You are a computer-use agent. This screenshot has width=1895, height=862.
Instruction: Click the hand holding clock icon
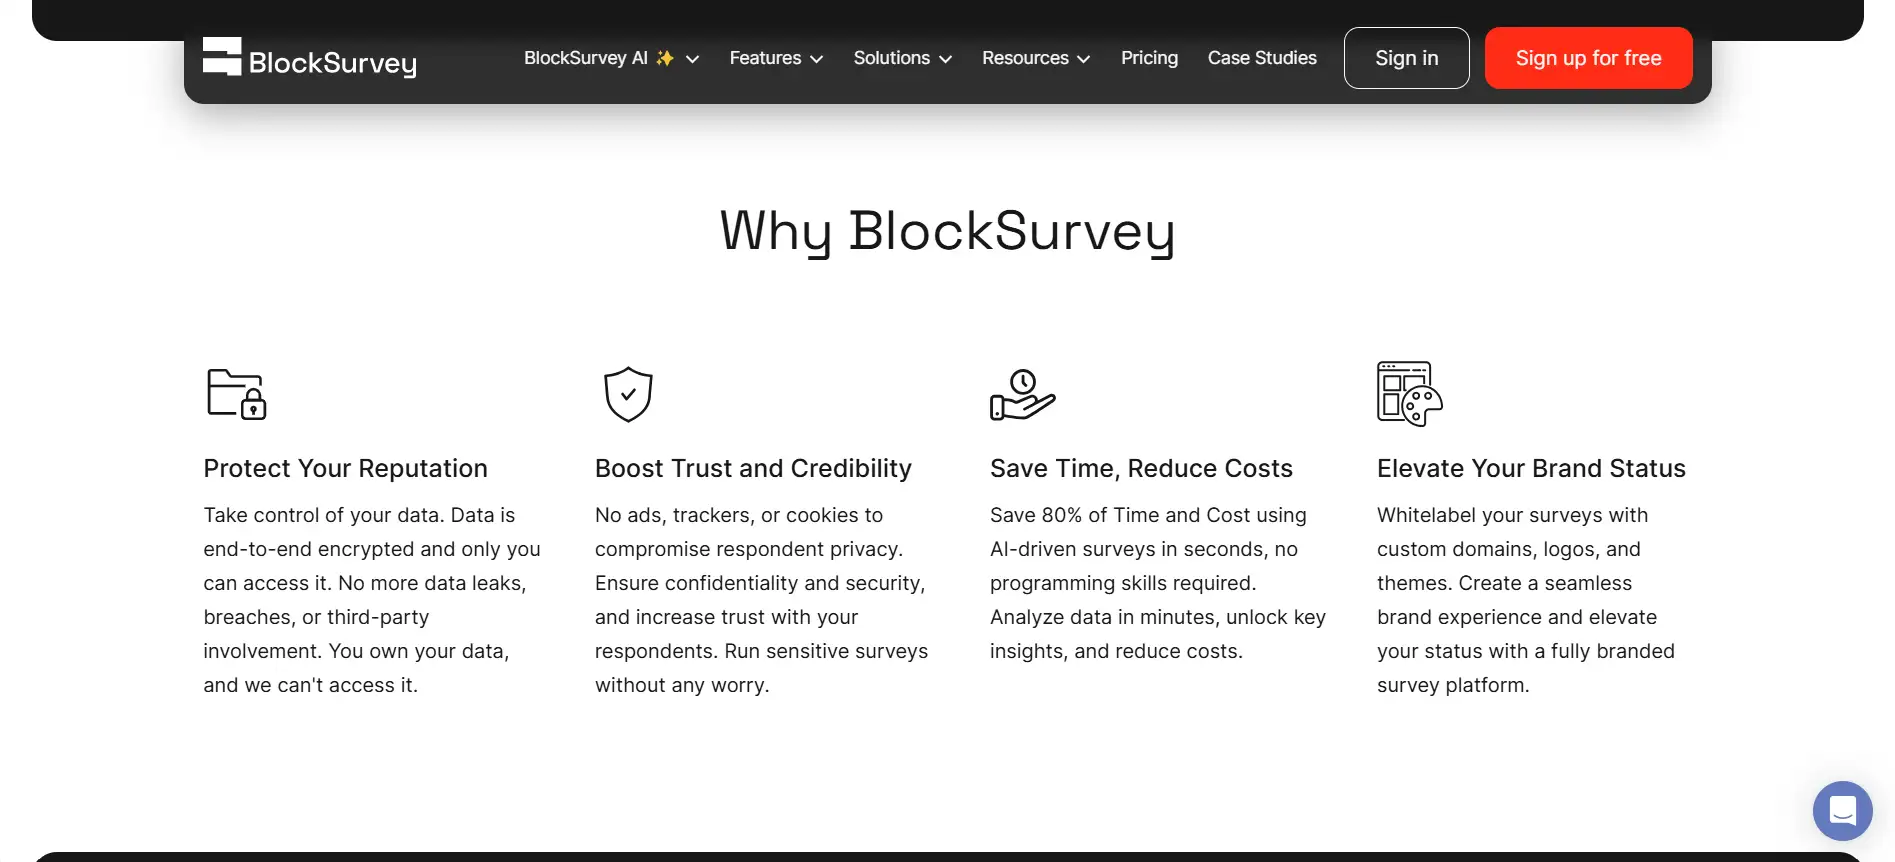(x=1022, y=395)
